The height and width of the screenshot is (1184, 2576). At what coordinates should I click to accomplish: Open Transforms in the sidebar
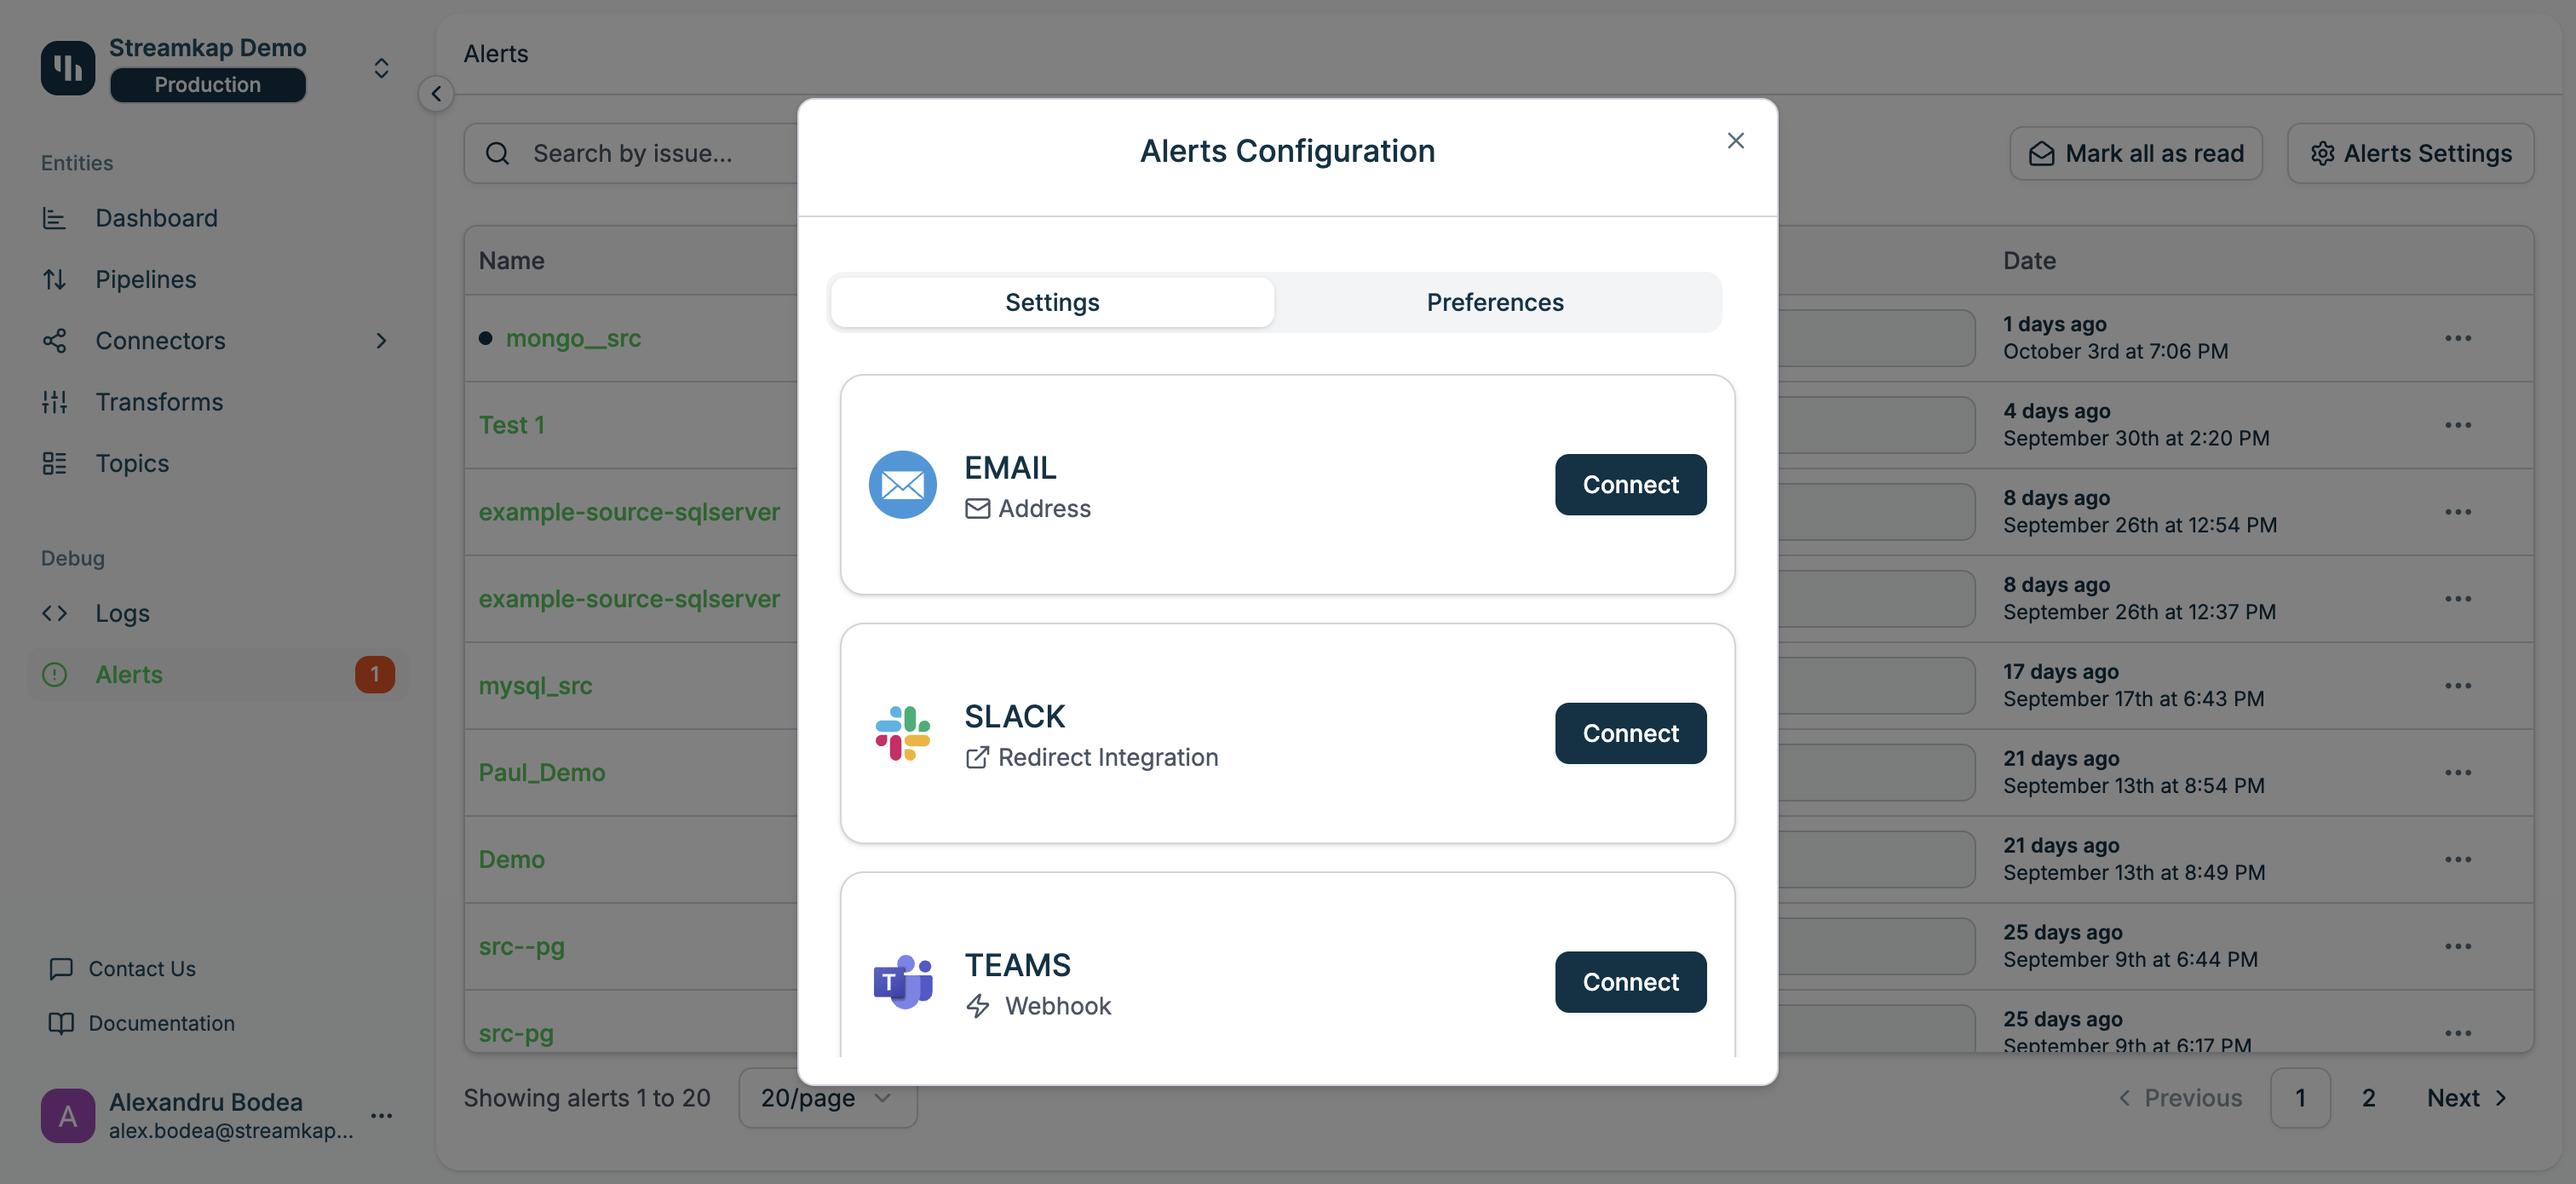(159, 402)
